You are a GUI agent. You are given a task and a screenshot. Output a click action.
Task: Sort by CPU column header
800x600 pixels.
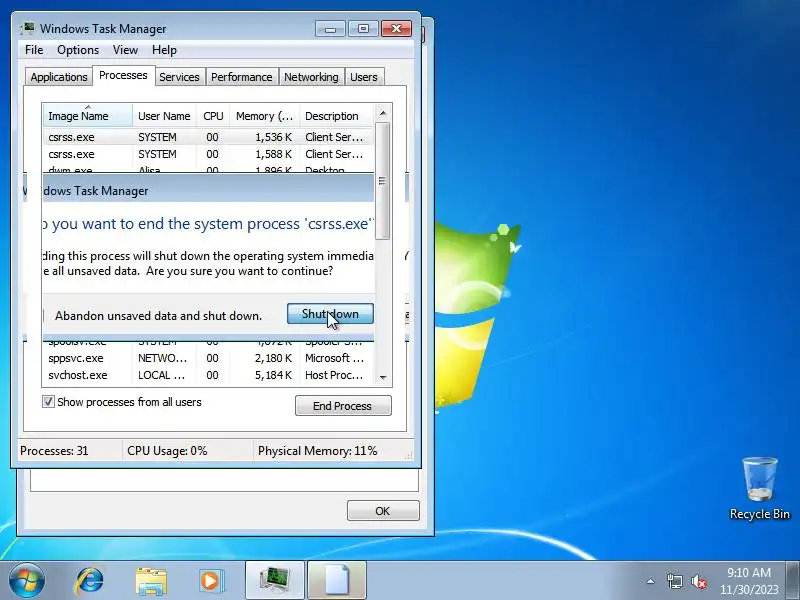[x=213, y=116]
